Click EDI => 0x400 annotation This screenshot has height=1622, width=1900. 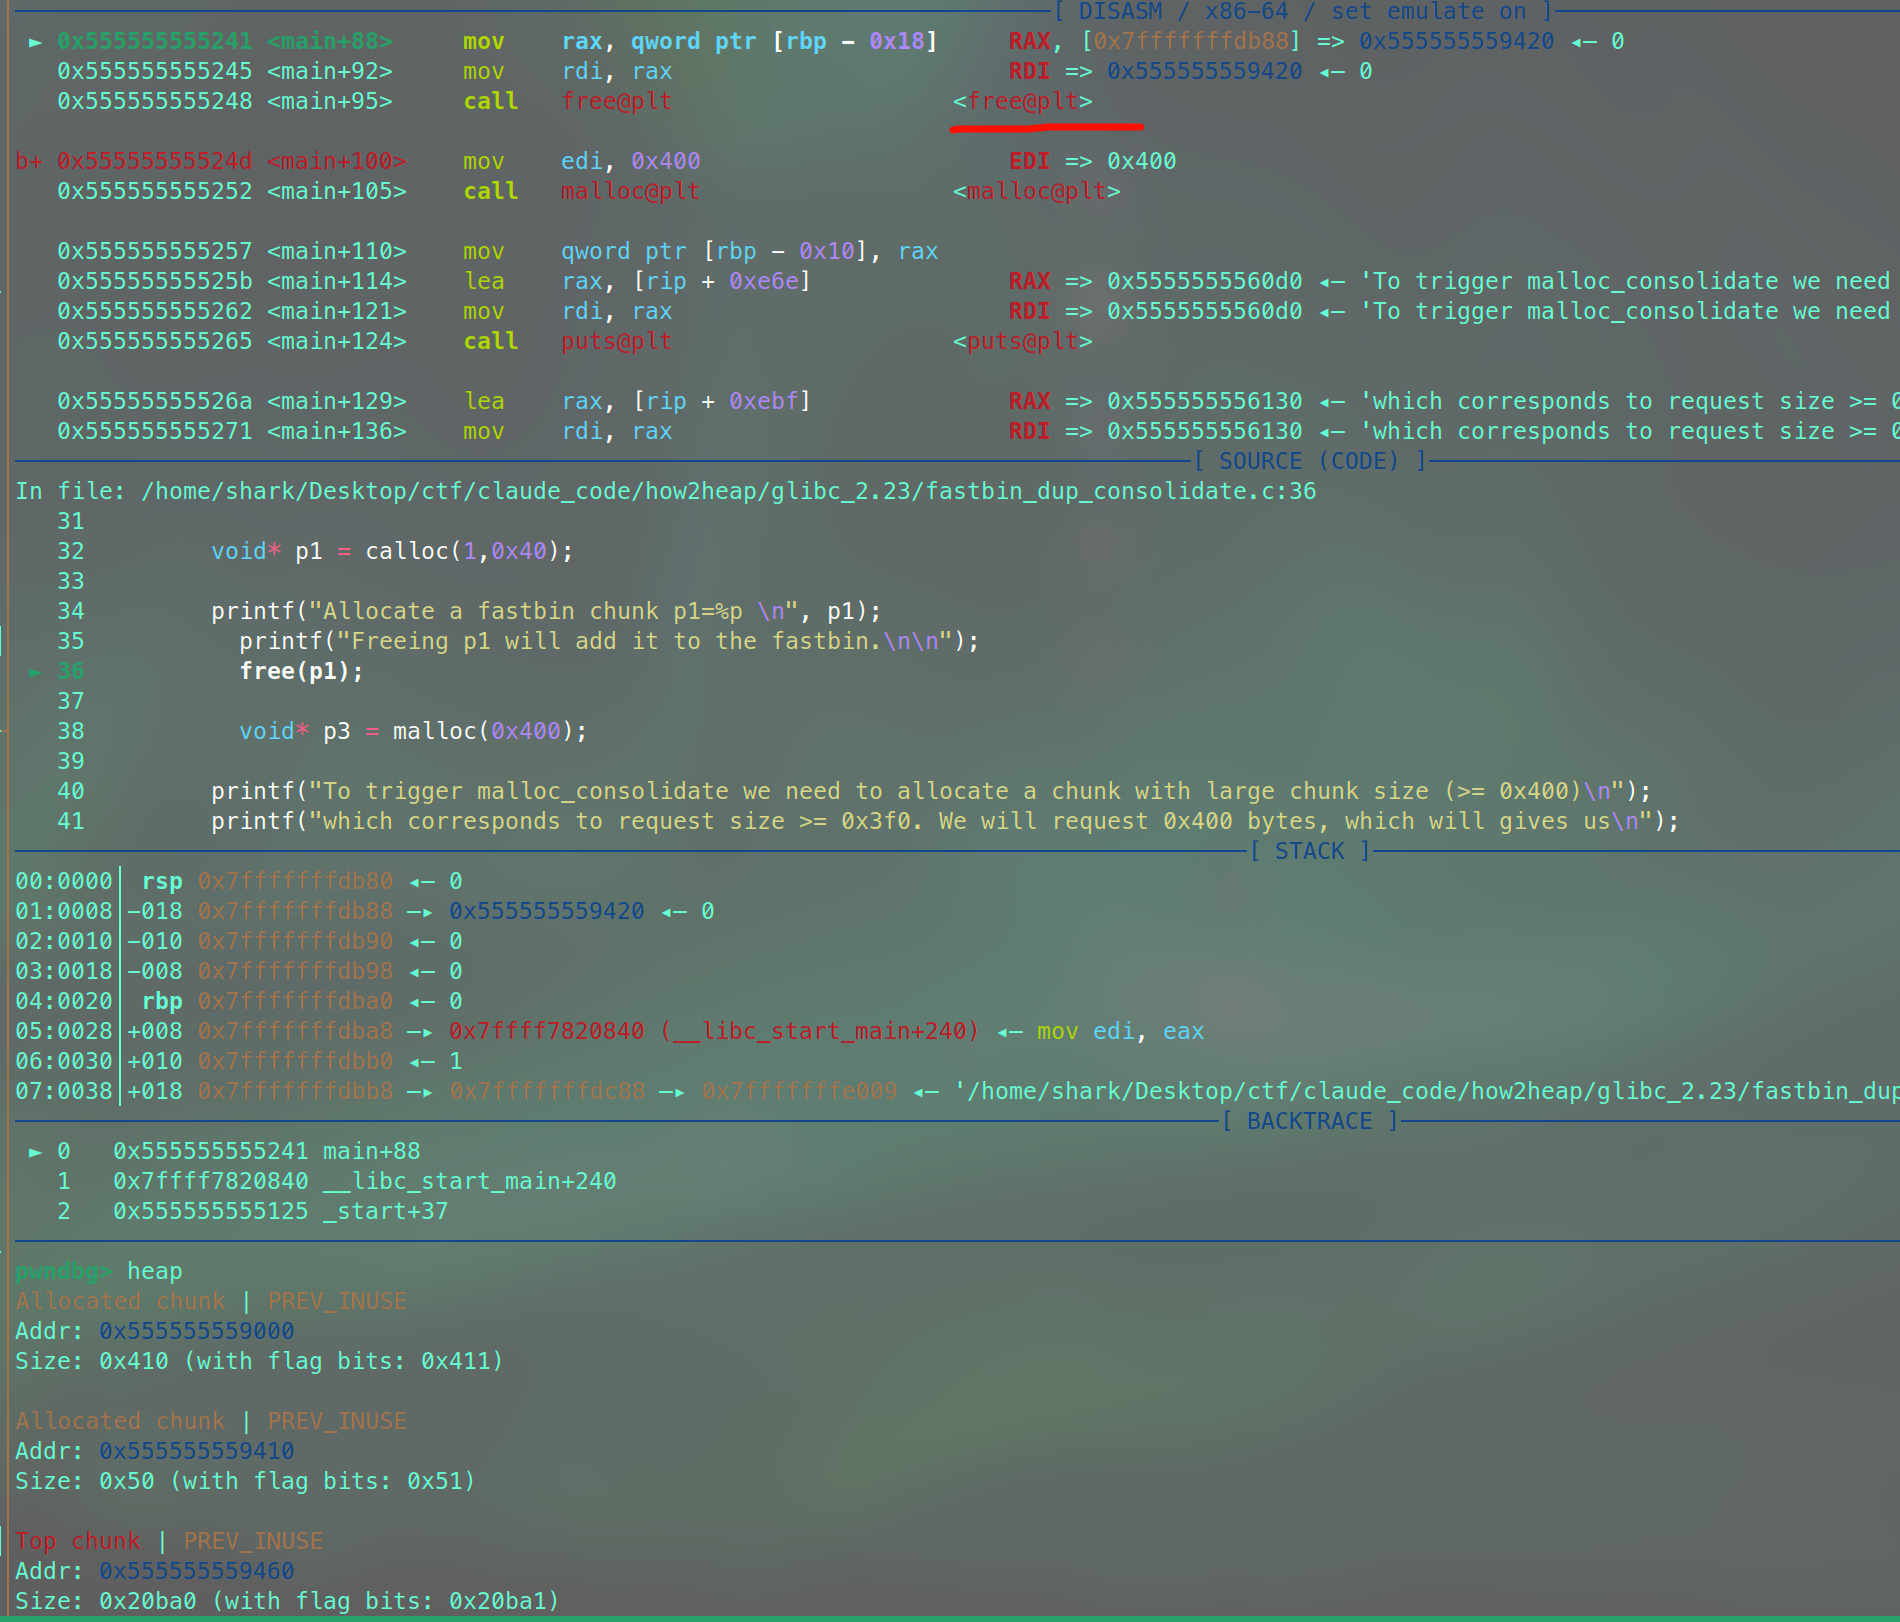tap(1092, 161)
